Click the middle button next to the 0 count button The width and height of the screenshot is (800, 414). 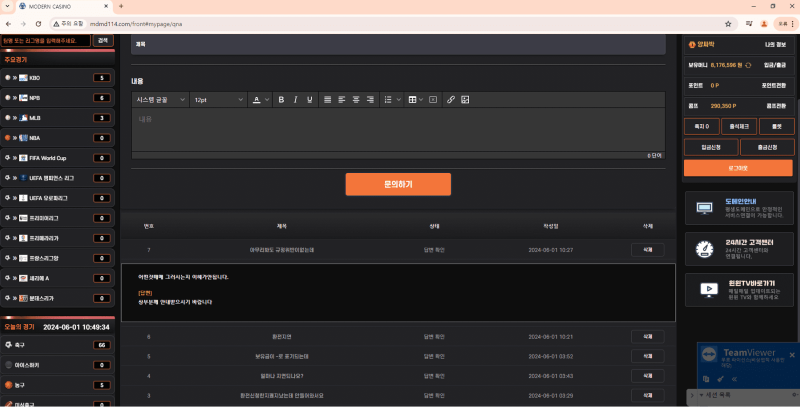[739, 127]
